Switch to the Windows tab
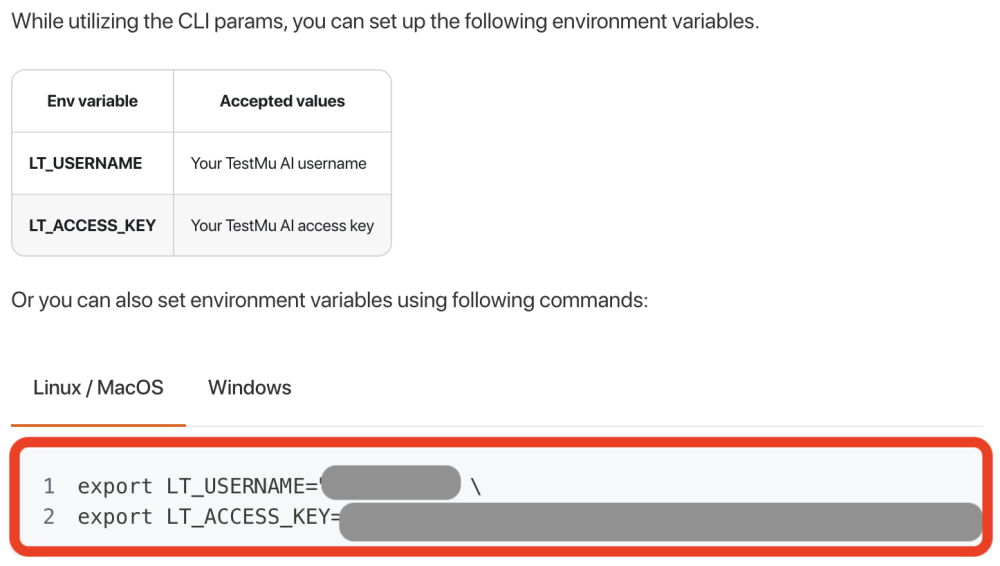Image resolution: width=1000 pixels, height=566 pixels. pyautogui.click(x=249, y=388)
